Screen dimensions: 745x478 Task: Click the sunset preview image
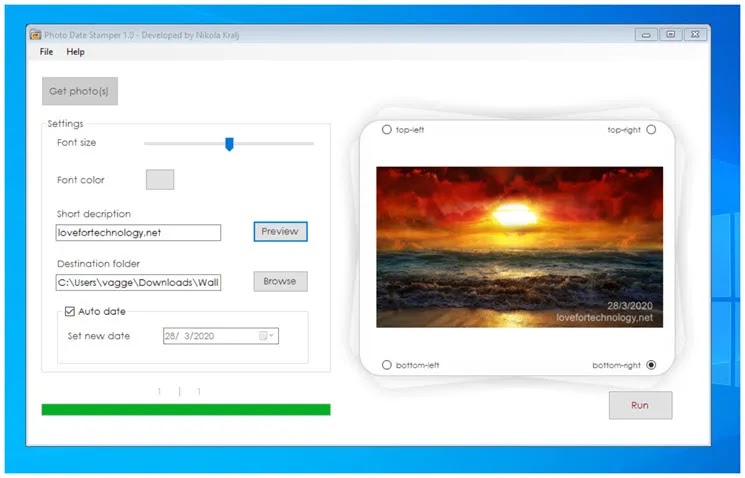coord(520,247)
